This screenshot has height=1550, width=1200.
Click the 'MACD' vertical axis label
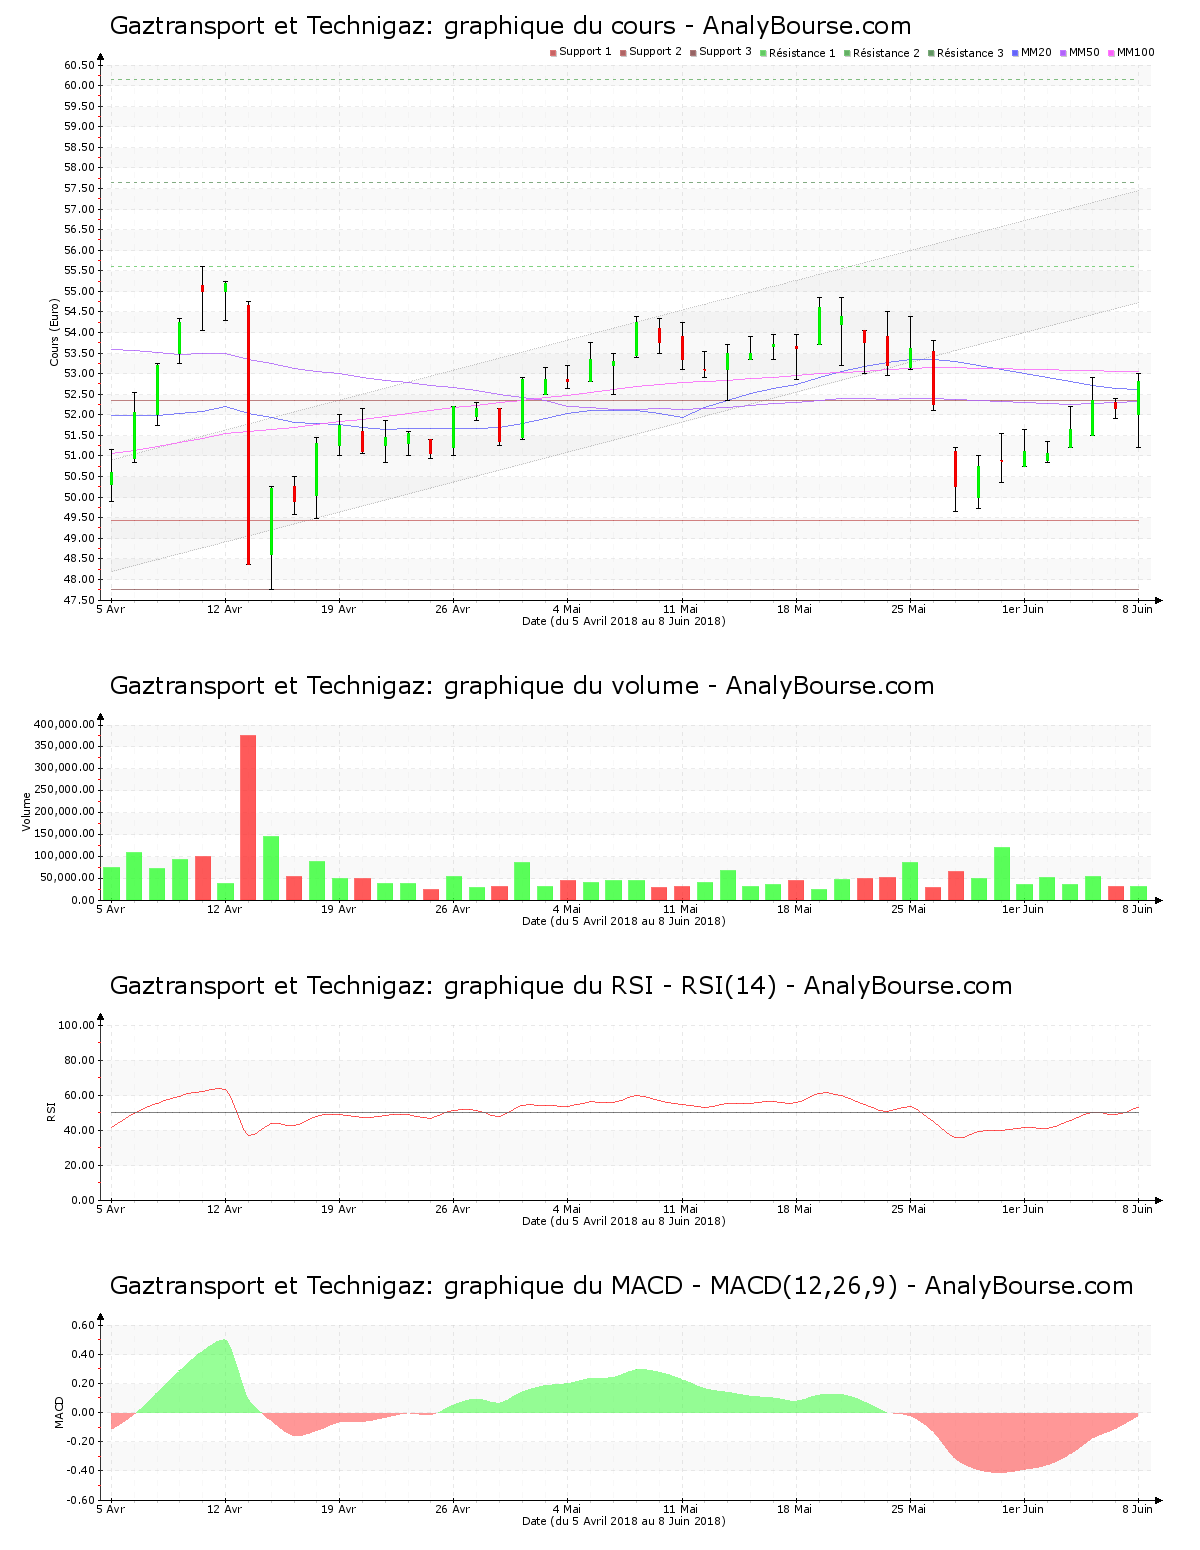(59, 1411)
